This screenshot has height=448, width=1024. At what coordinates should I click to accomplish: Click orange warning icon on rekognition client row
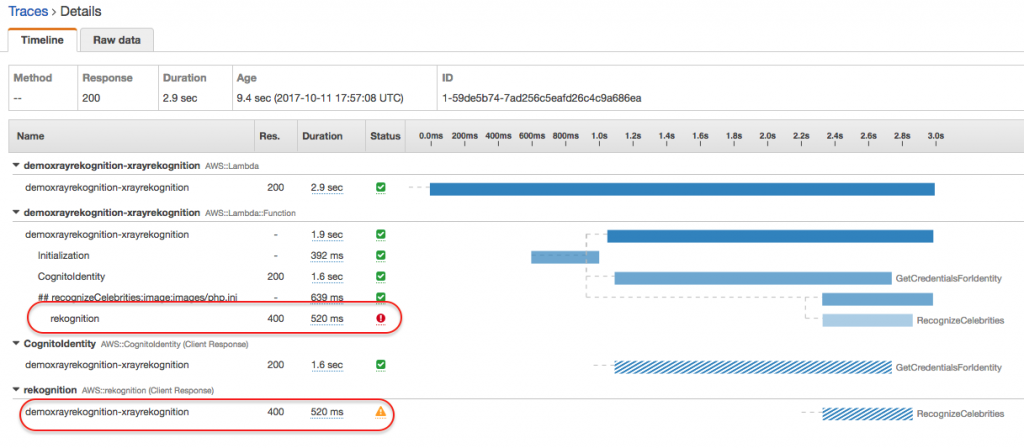[381, 412]
